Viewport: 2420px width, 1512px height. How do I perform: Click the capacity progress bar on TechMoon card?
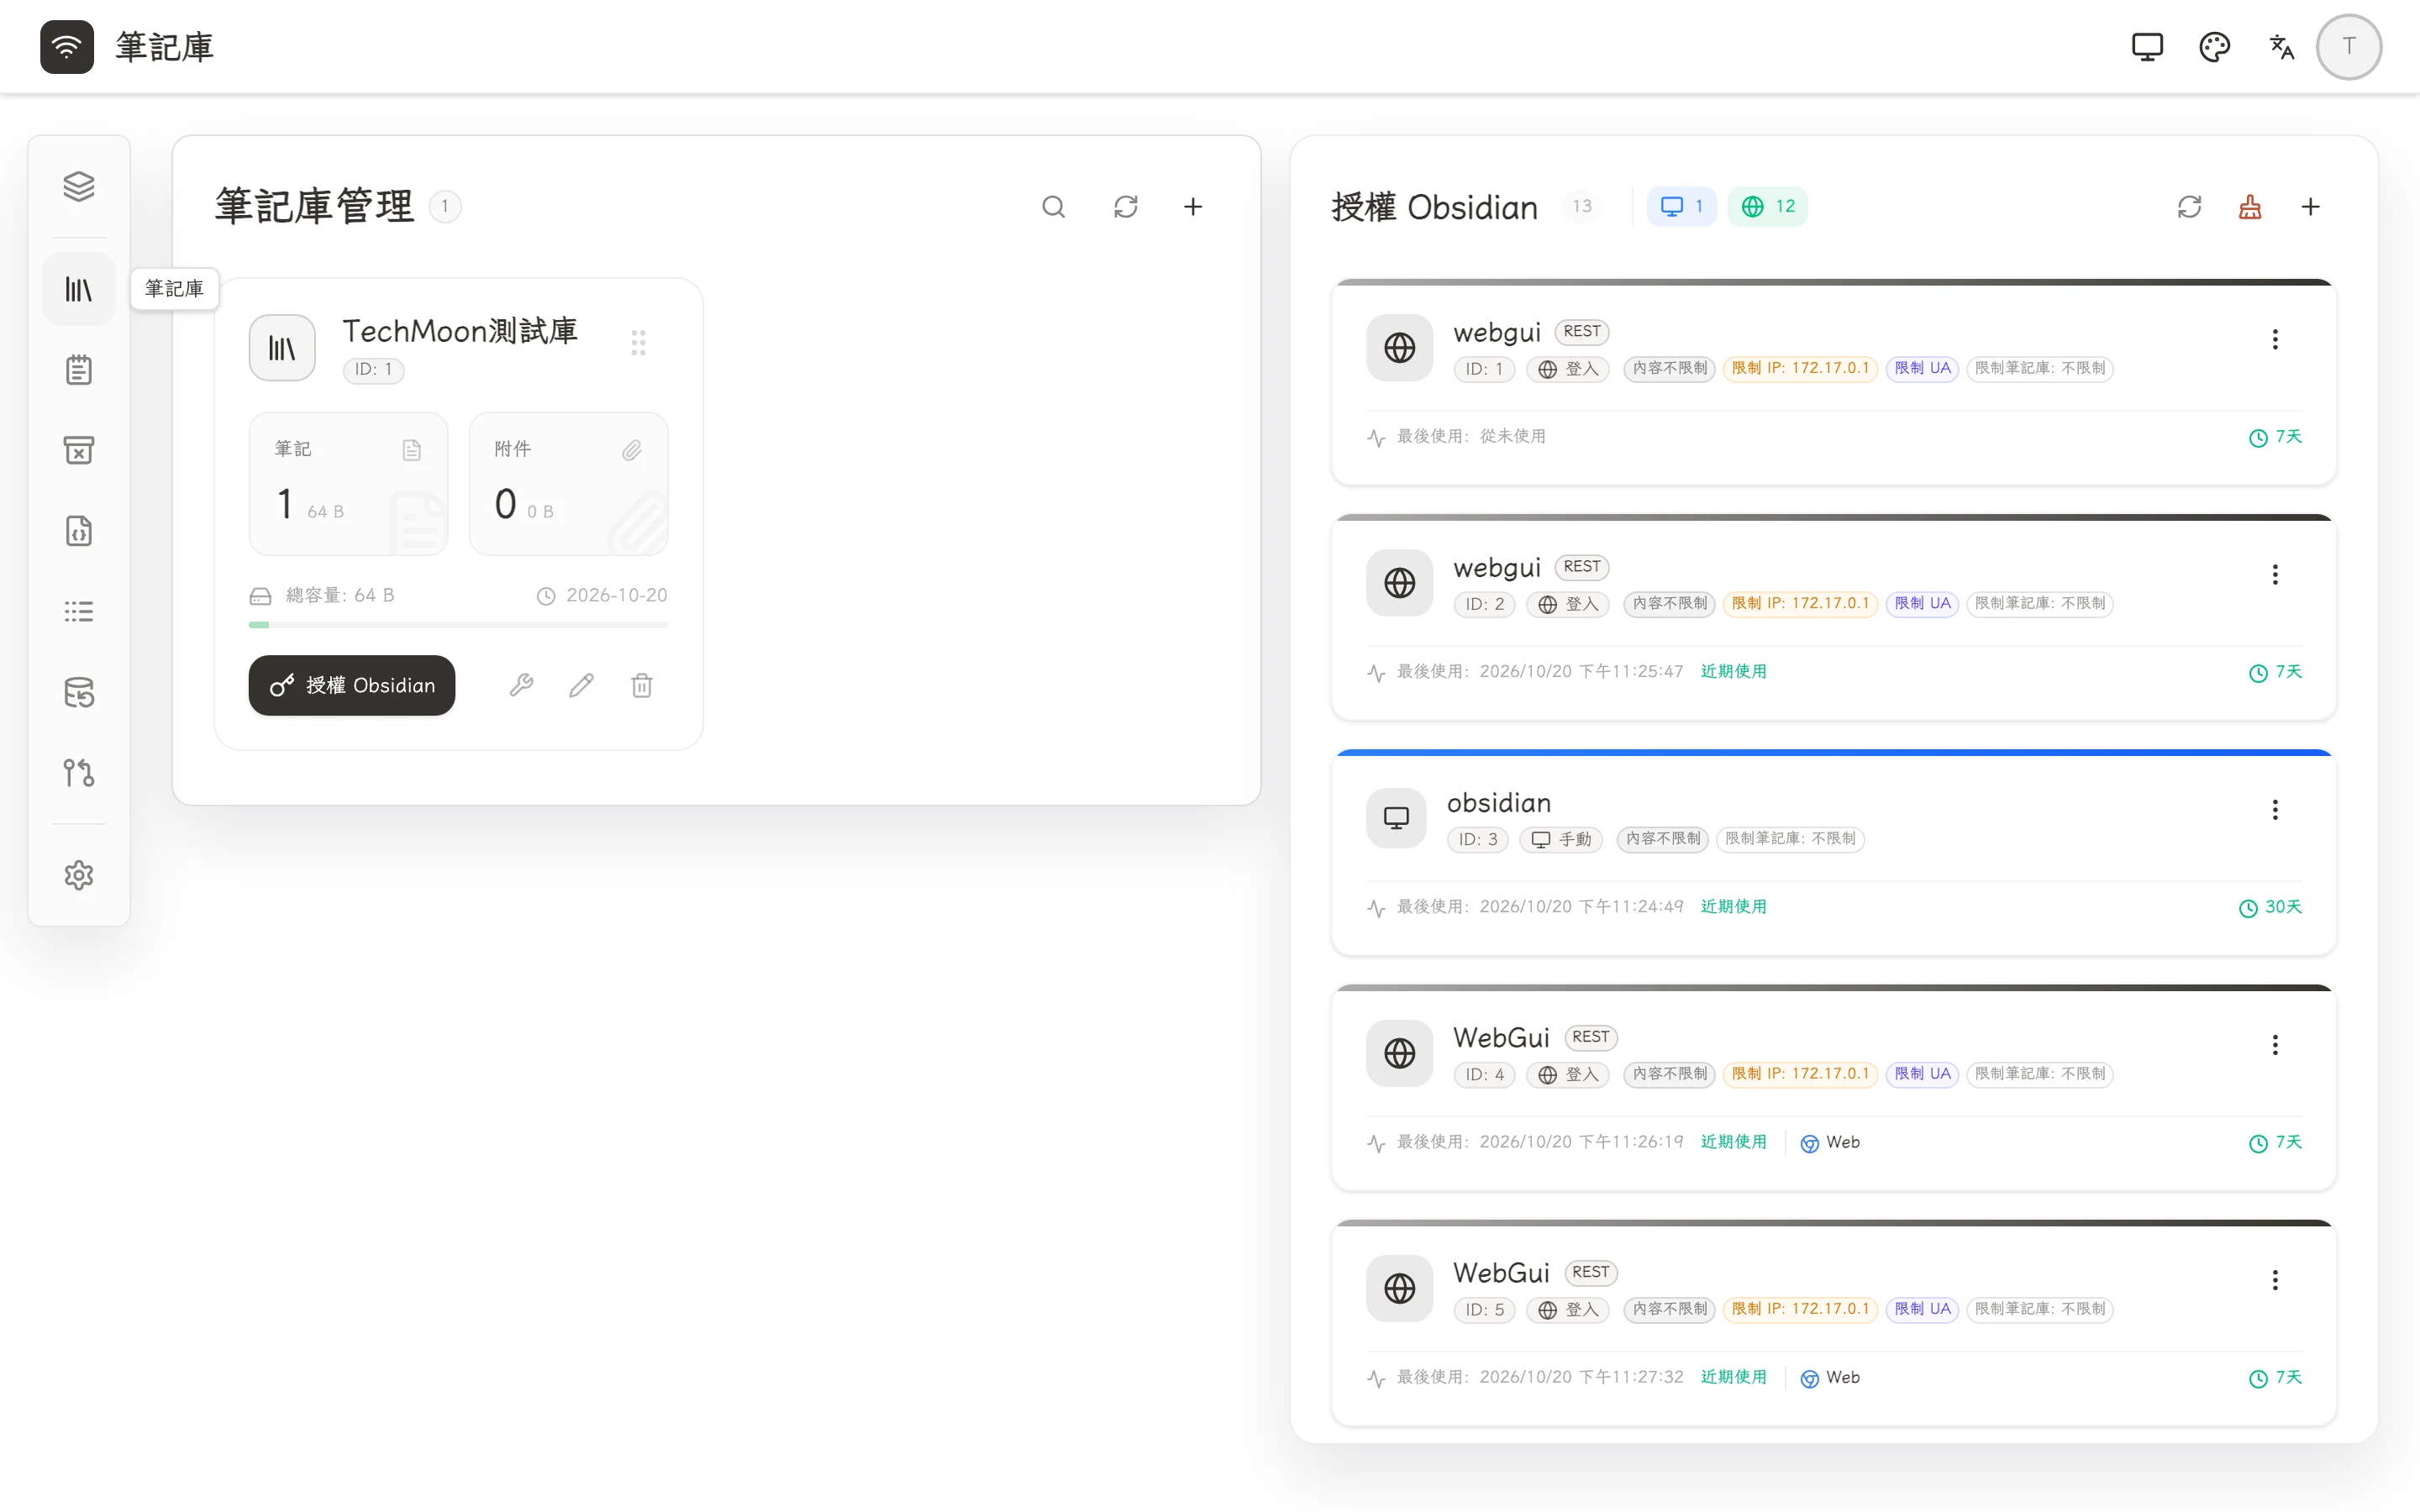tap(458, 625)
